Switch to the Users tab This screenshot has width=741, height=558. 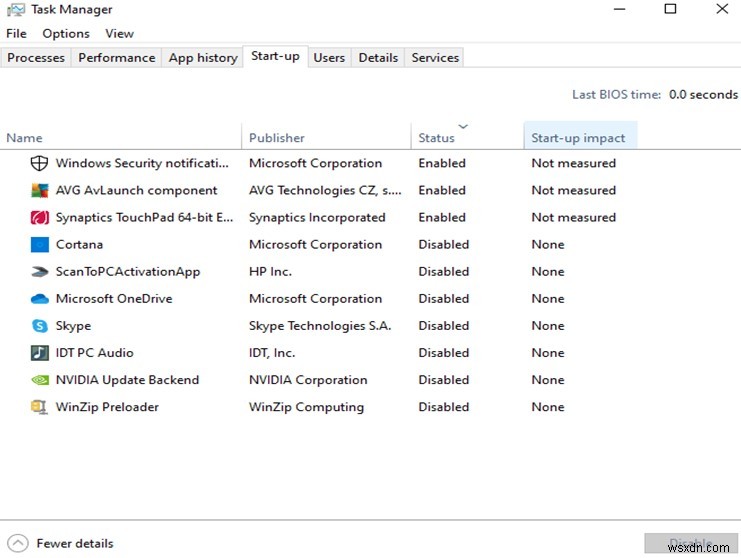[329, 58]
